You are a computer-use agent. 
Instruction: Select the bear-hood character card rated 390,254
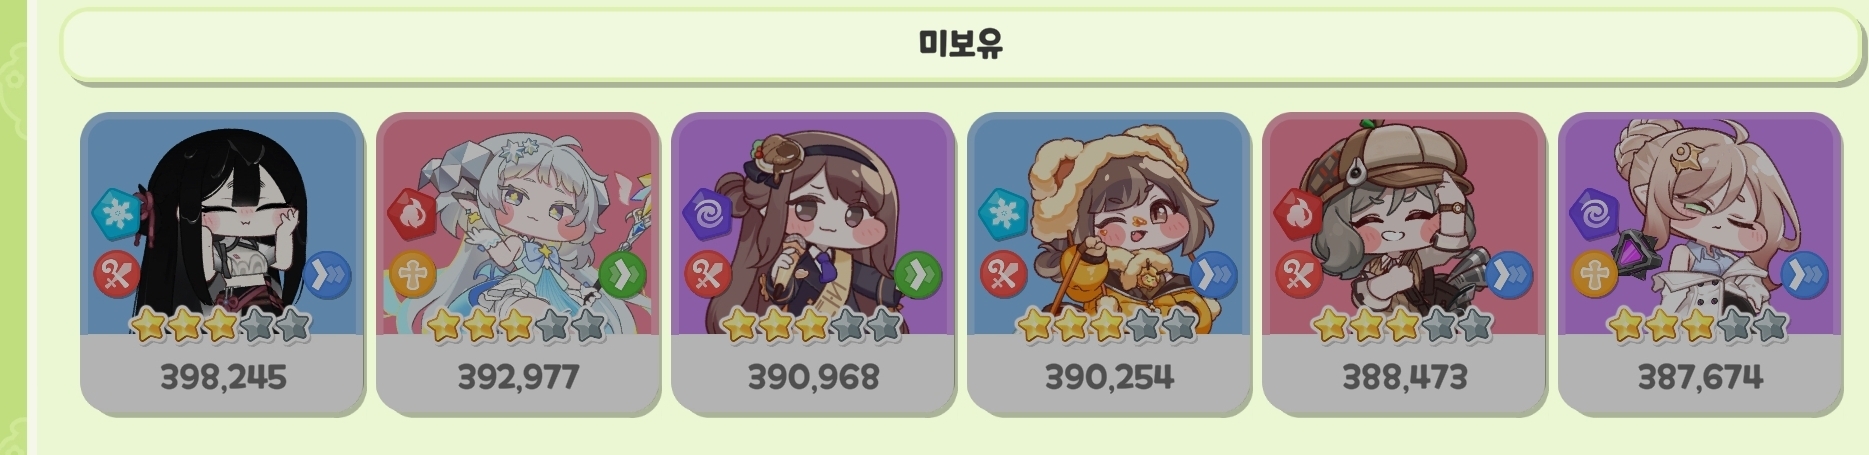click(1109, 263)
